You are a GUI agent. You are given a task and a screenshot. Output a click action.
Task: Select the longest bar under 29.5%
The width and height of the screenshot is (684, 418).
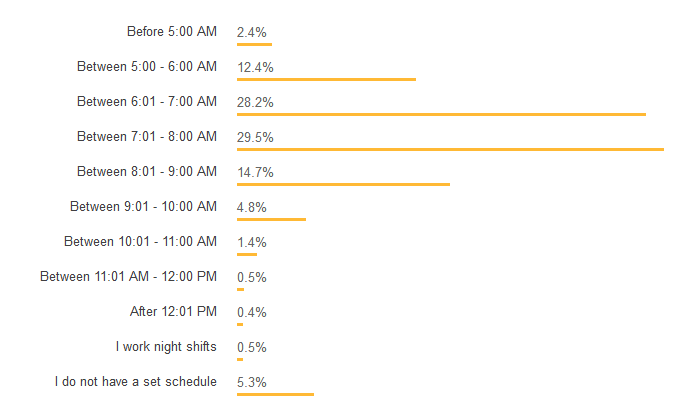pos(450,149)
